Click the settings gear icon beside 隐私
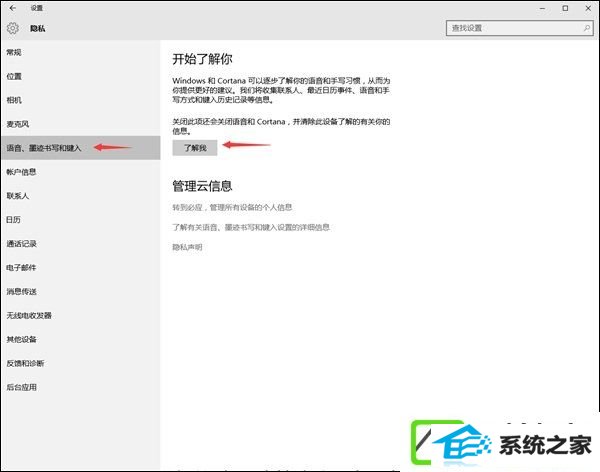The image size is (600, 472). 13,28
